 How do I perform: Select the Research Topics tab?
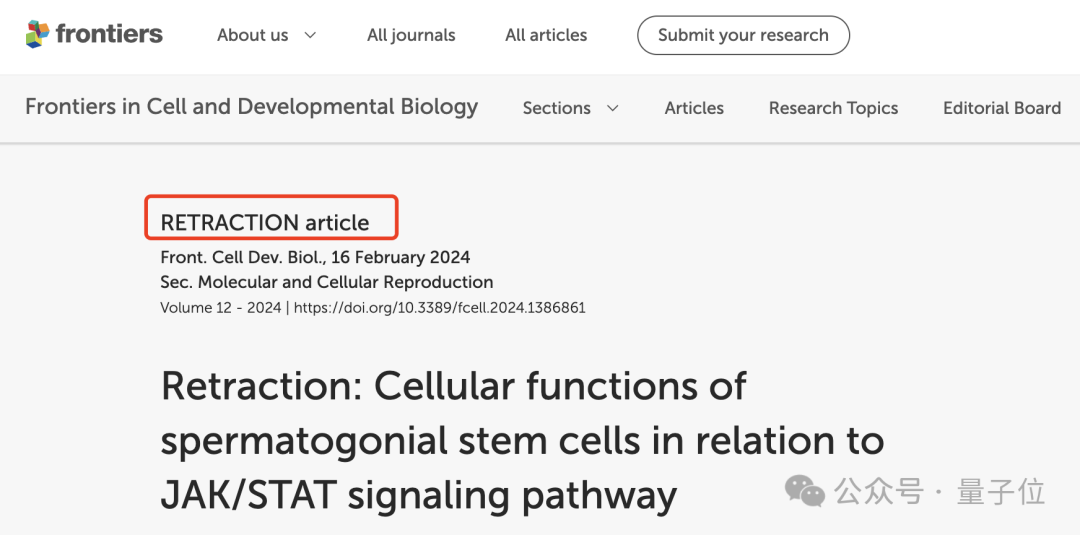833,108
